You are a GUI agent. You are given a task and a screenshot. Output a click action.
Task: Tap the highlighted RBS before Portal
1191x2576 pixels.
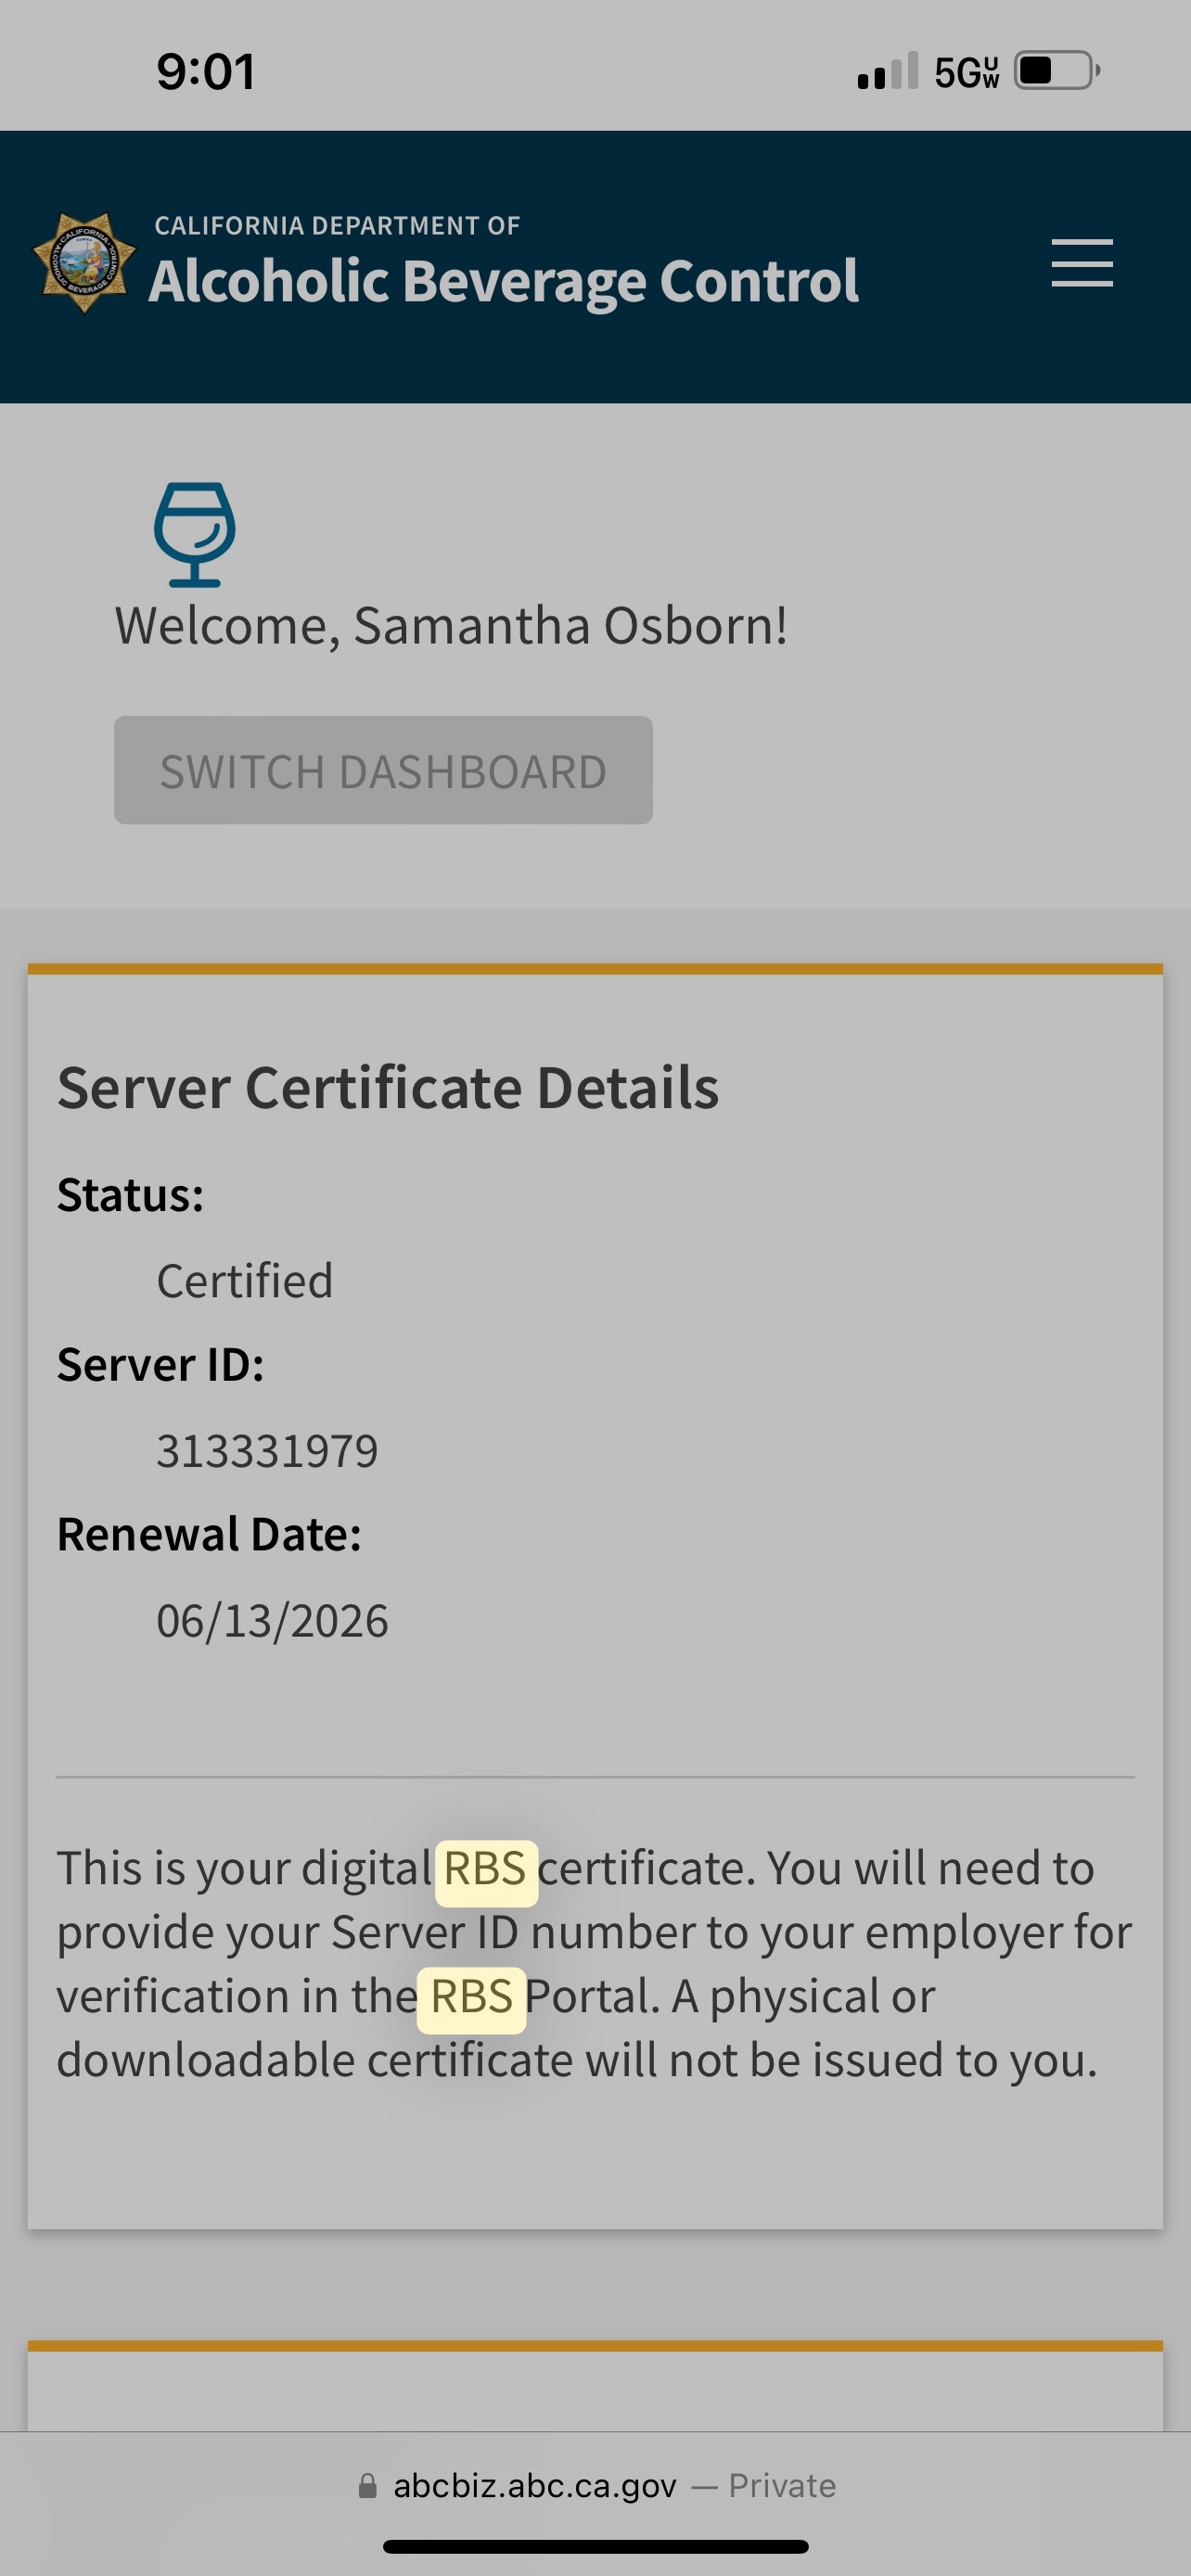coord(471,1996)
